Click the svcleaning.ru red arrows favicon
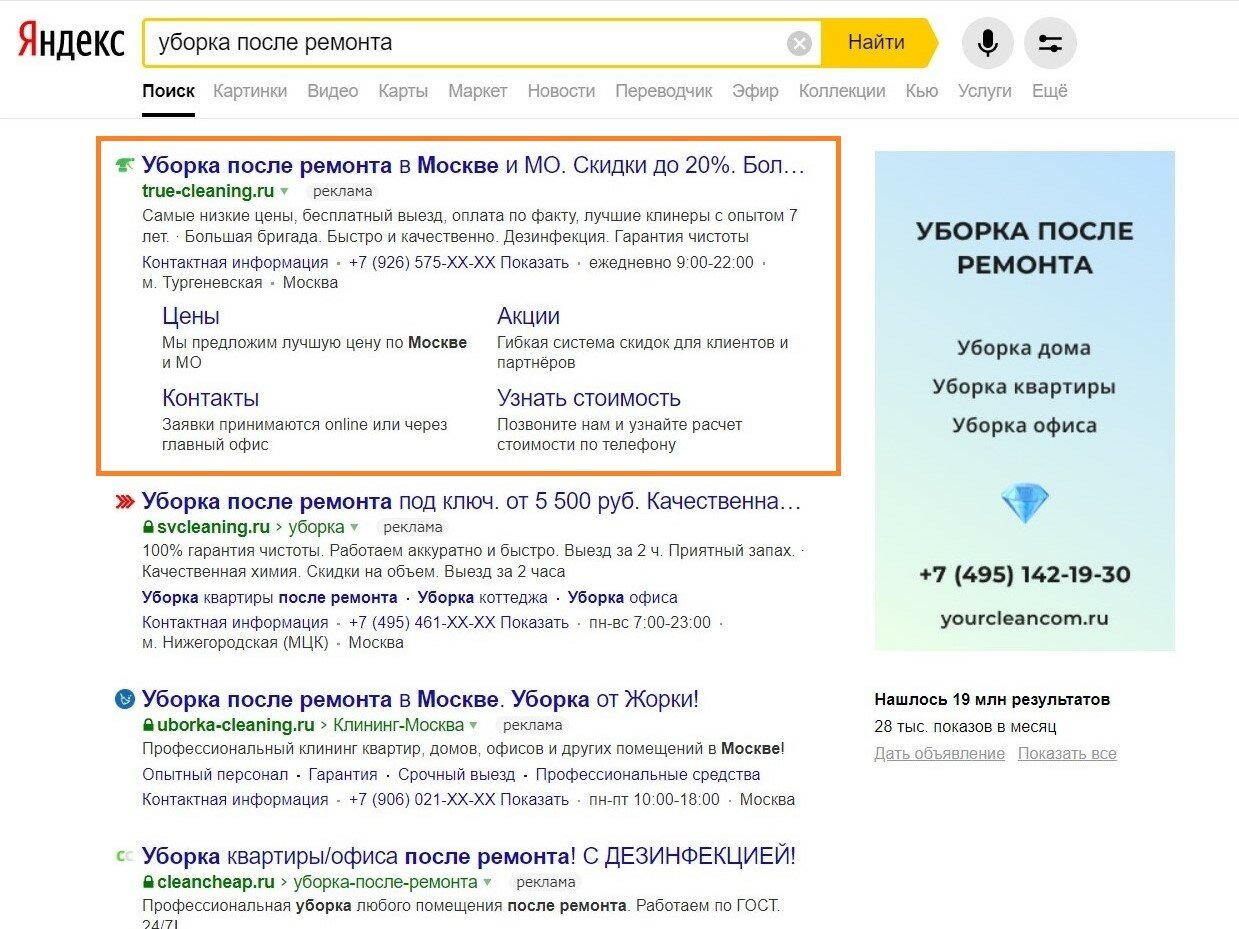 pyautogui.click(x=124, y=501)
